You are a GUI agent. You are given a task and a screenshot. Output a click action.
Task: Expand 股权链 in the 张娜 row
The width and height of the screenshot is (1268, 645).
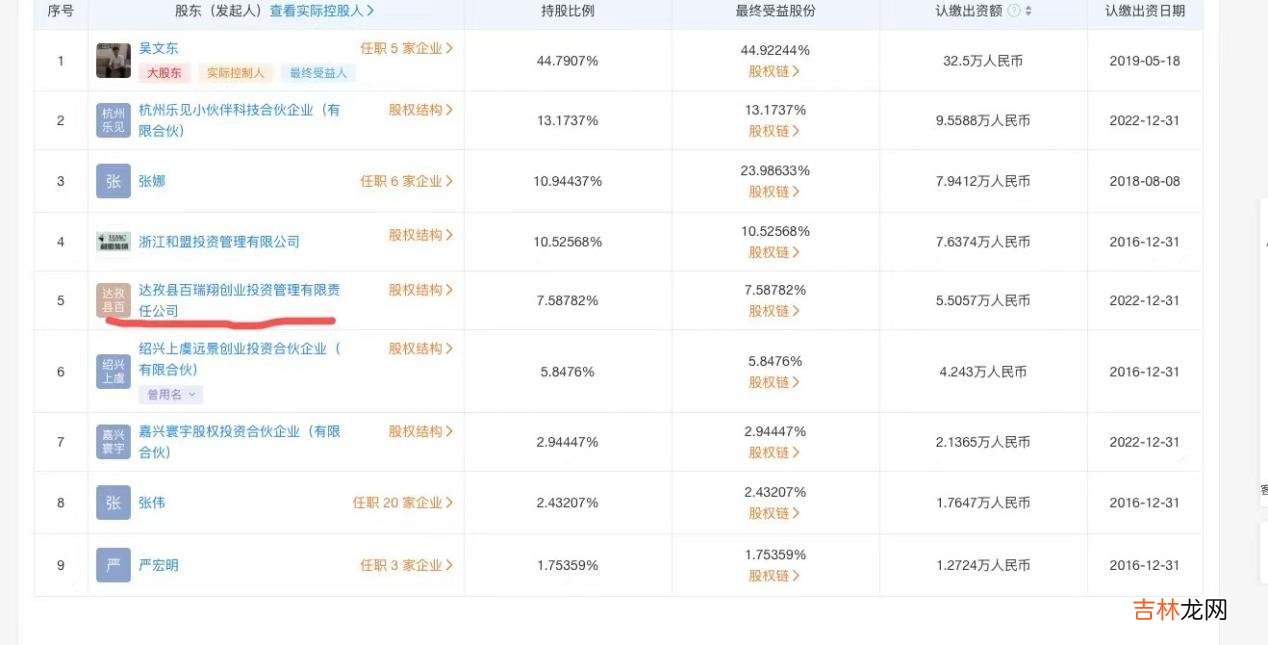[774, 191]
